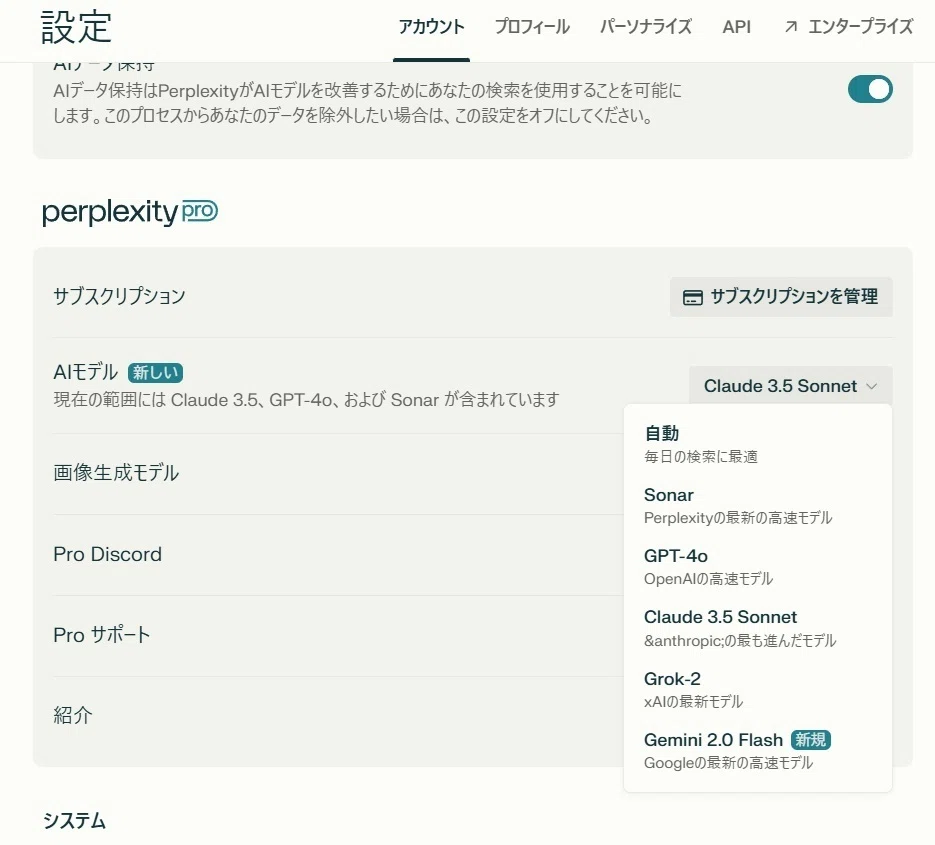935x845 pixels.
Task: Select 自動 from the model list
Action: [x=757, y=444]
